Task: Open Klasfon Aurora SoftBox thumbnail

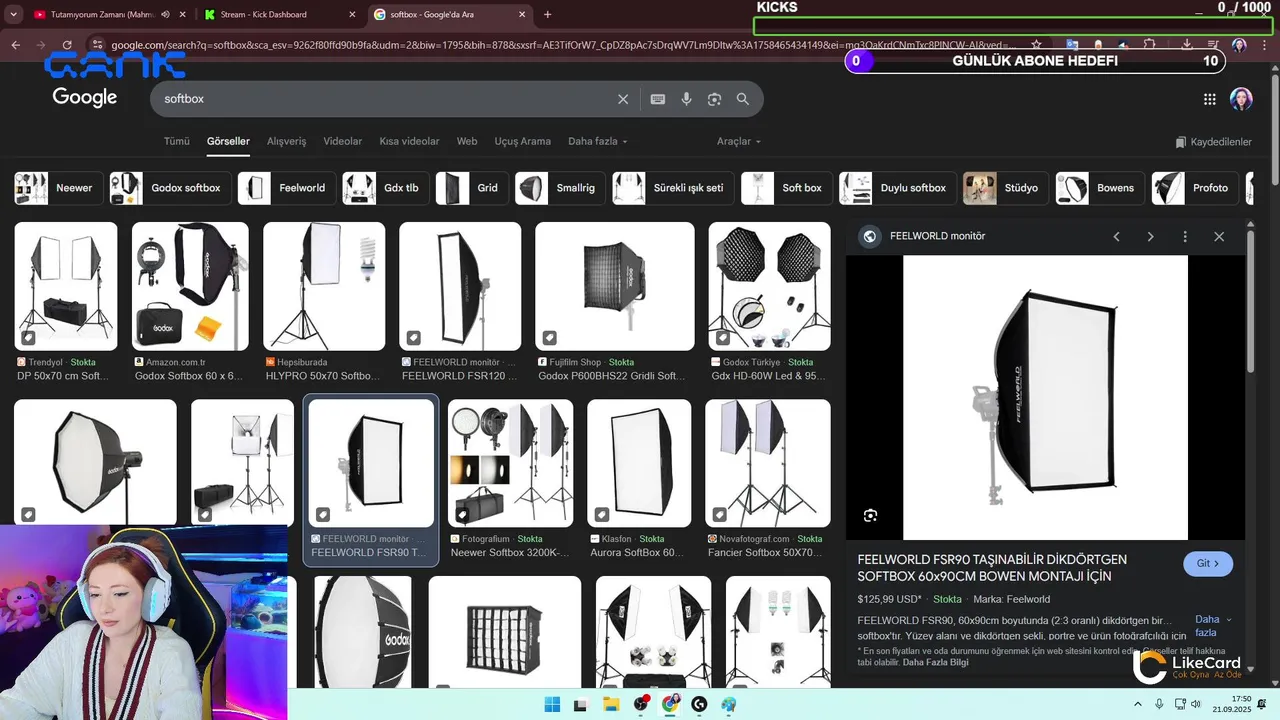Action: (x=639, y=463)
